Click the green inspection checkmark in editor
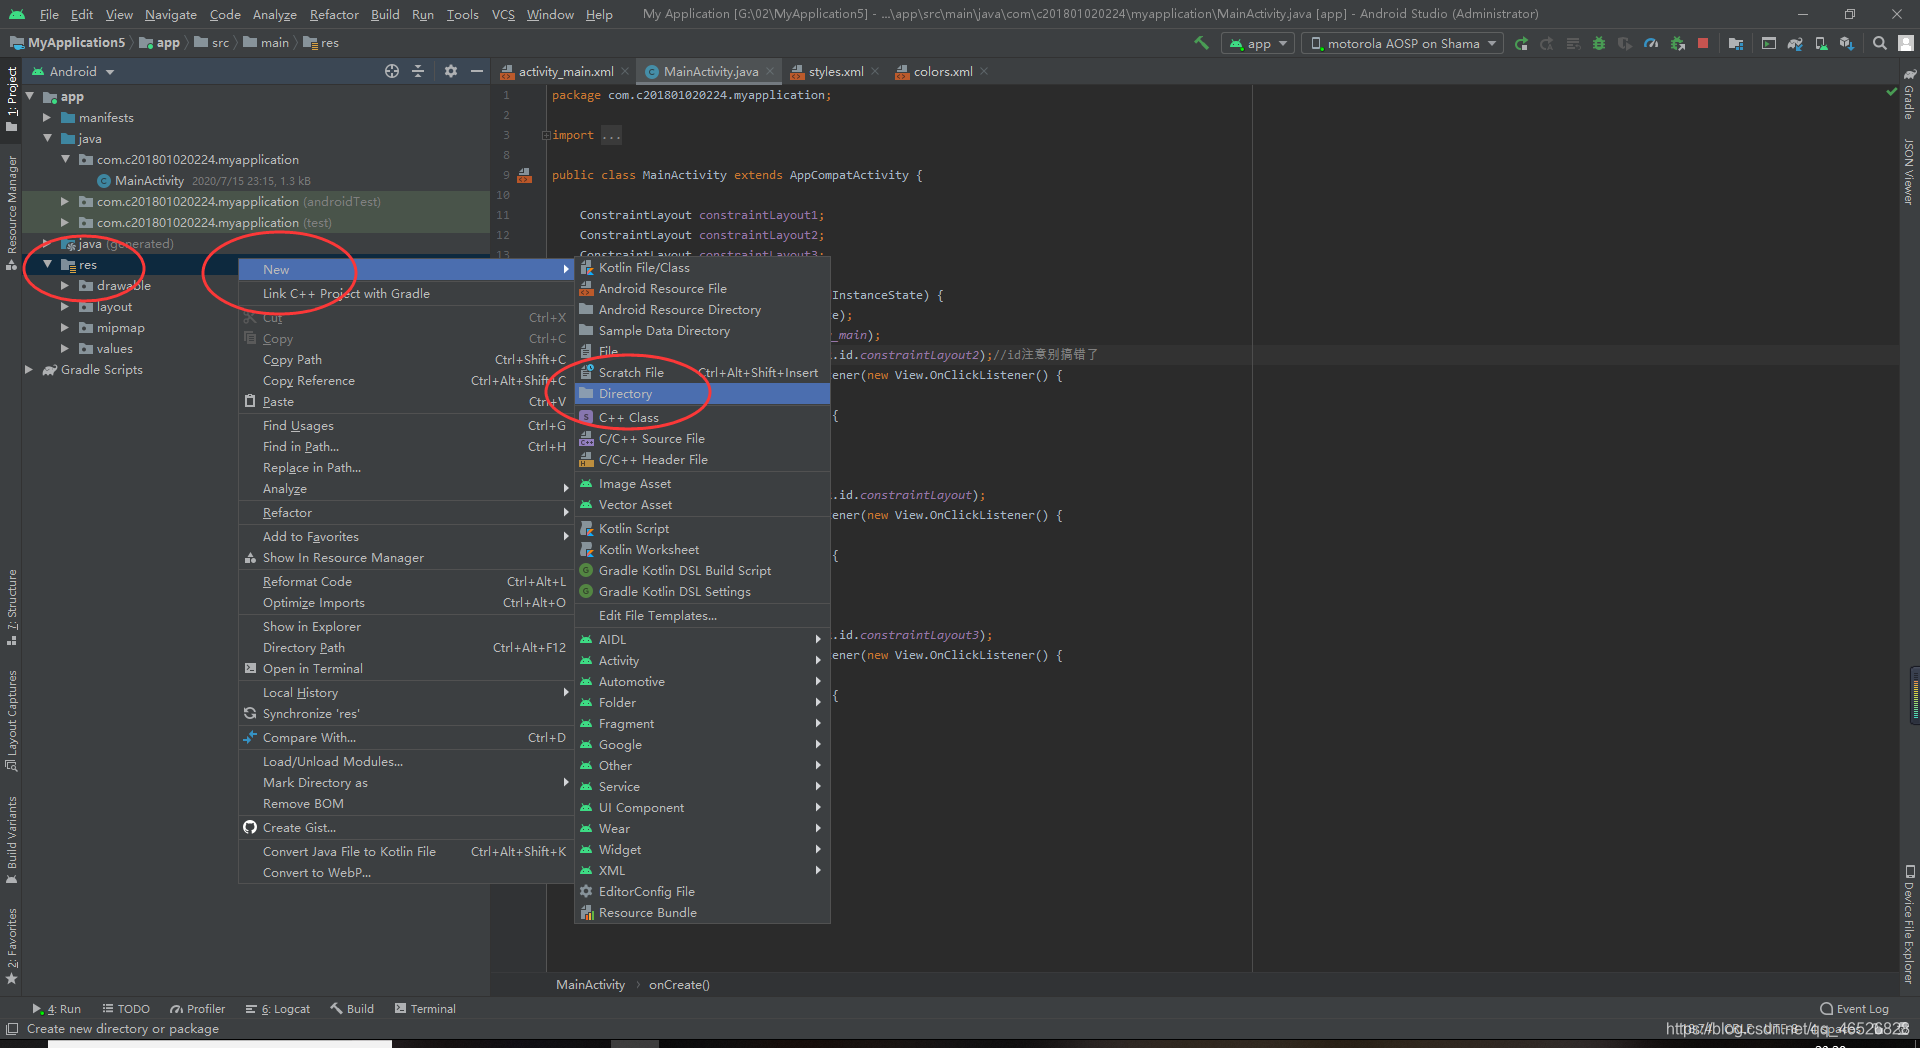 click(1891, 92)
